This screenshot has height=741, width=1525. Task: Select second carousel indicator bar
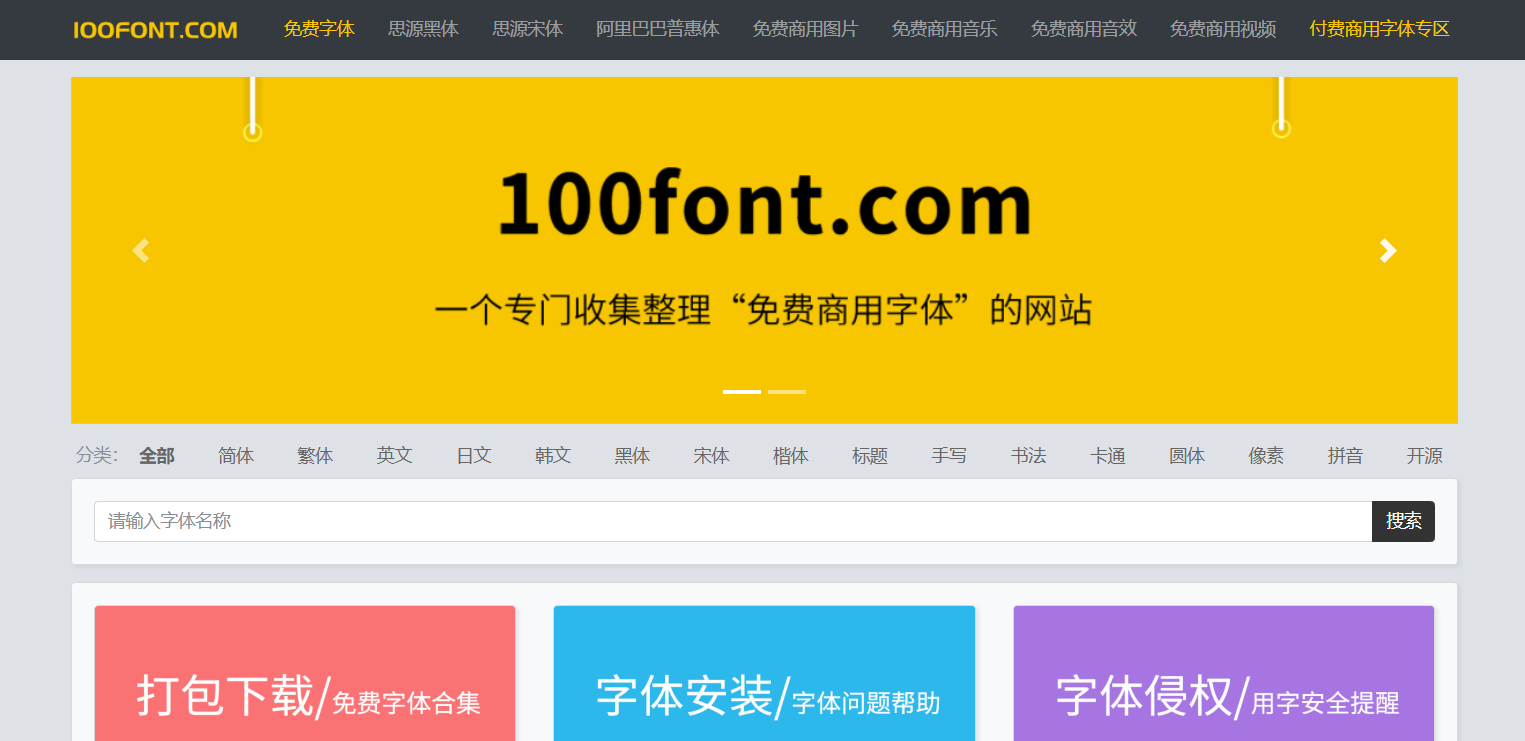pyautogui.click(x=787, y=391)
